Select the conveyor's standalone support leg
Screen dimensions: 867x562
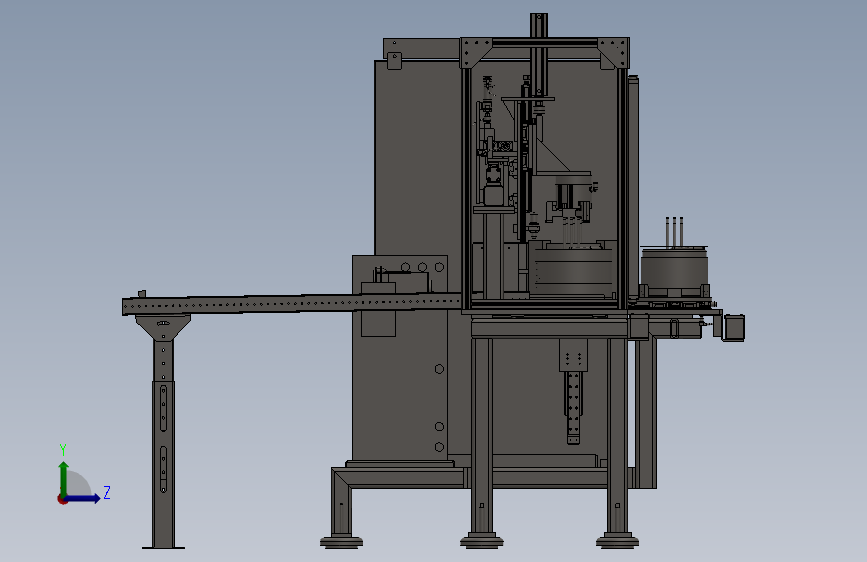click(163, 431)
